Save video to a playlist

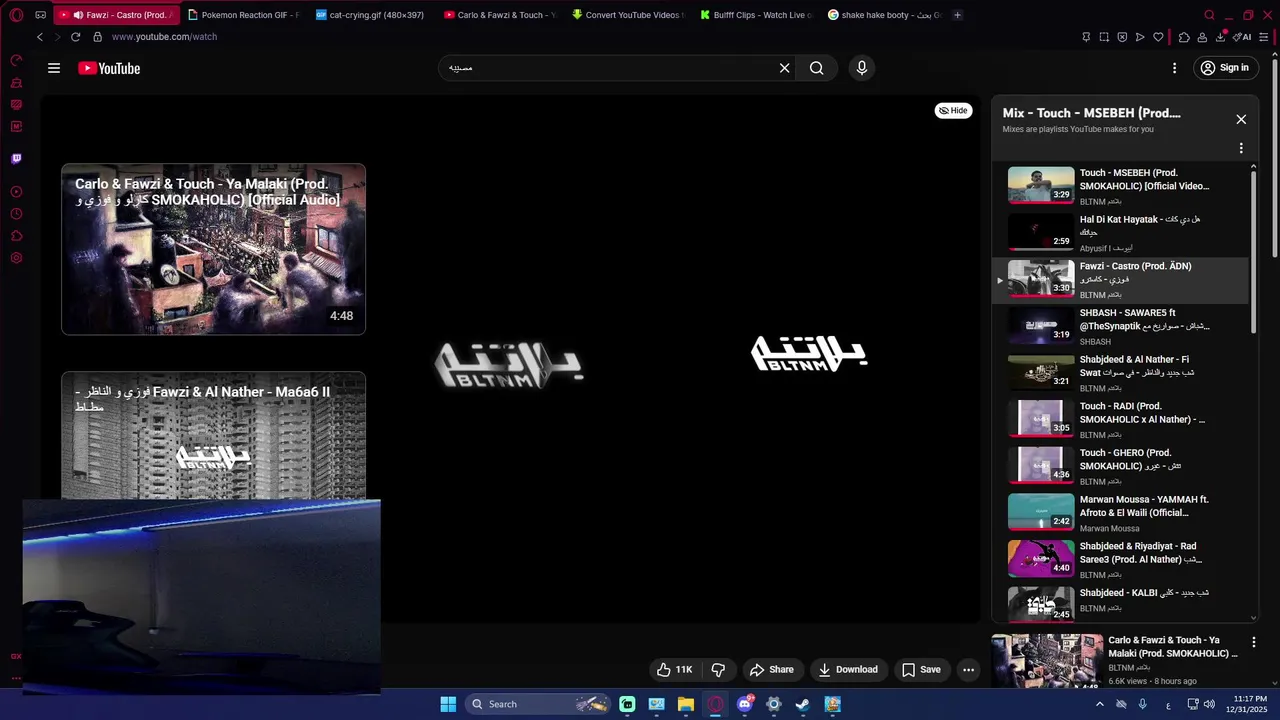[x=921, y=670]
